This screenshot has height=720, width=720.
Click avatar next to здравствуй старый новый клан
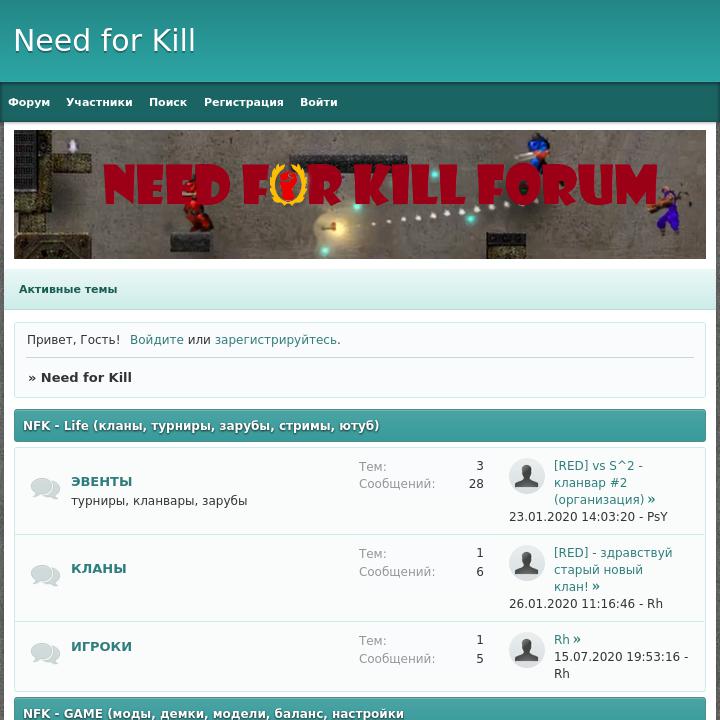point(527,563)
